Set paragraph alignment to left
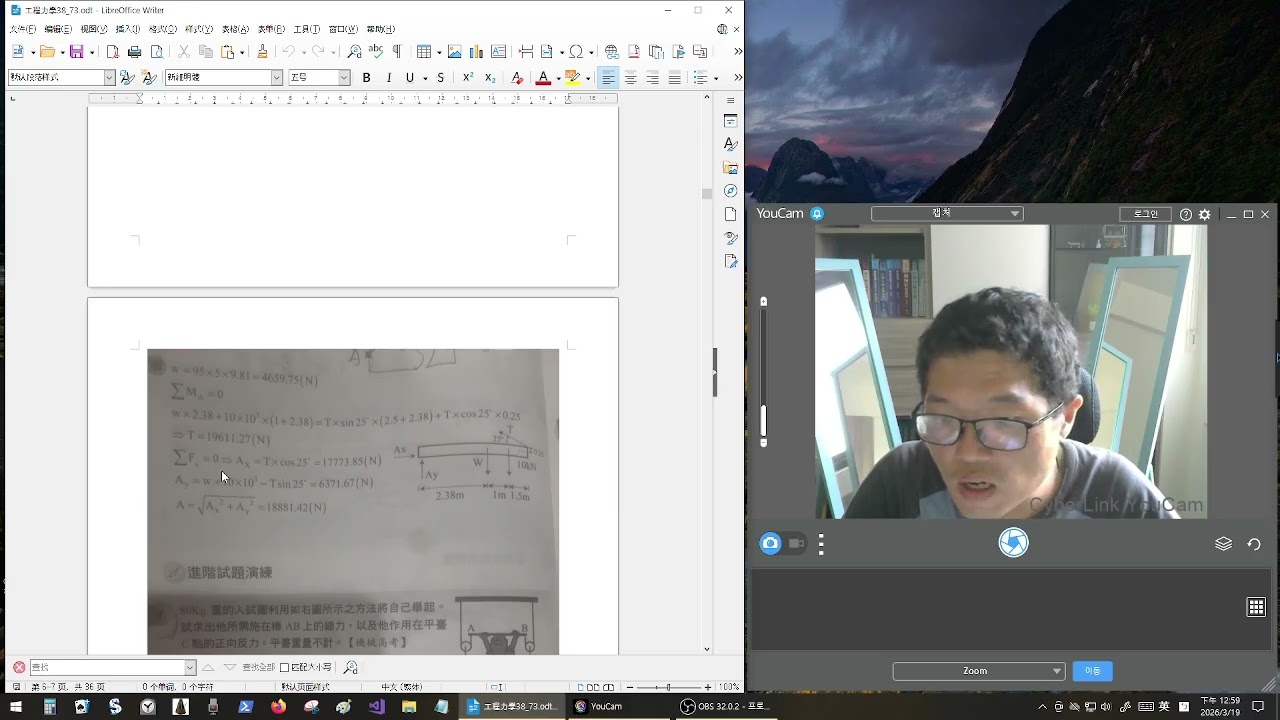Viewport: 1280px width, 720px height. pyautogui.click(x=608, y=78)
